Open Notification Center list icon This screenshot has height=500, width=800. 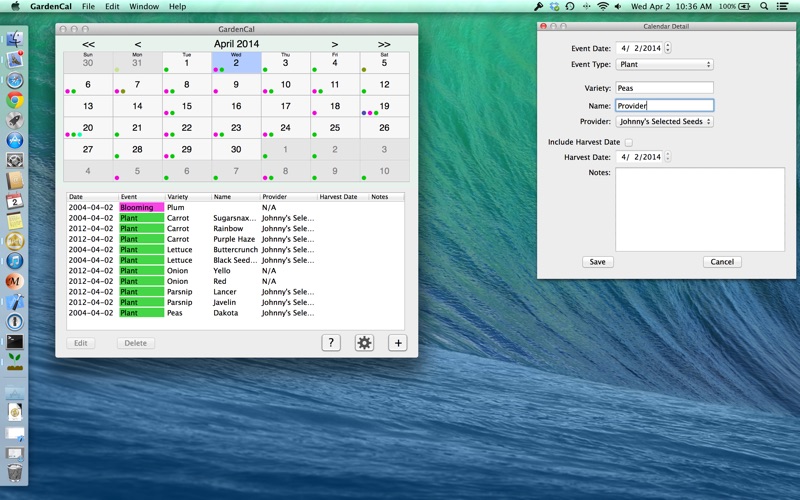tap(782, 6)
